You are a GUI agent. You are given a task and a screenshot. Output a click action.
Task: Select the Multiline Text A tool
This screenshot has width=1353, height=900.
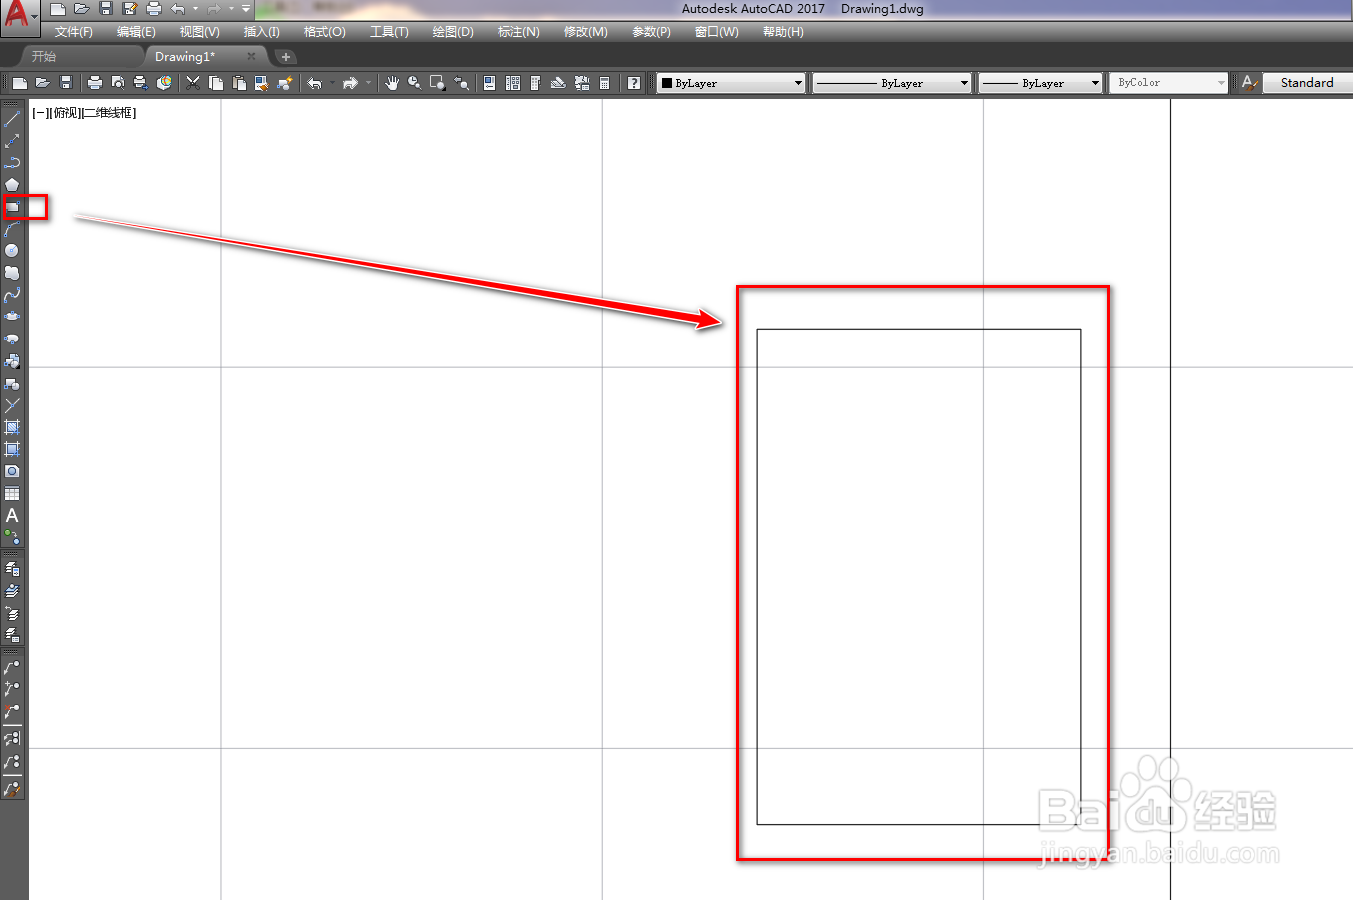coord(12,515)
